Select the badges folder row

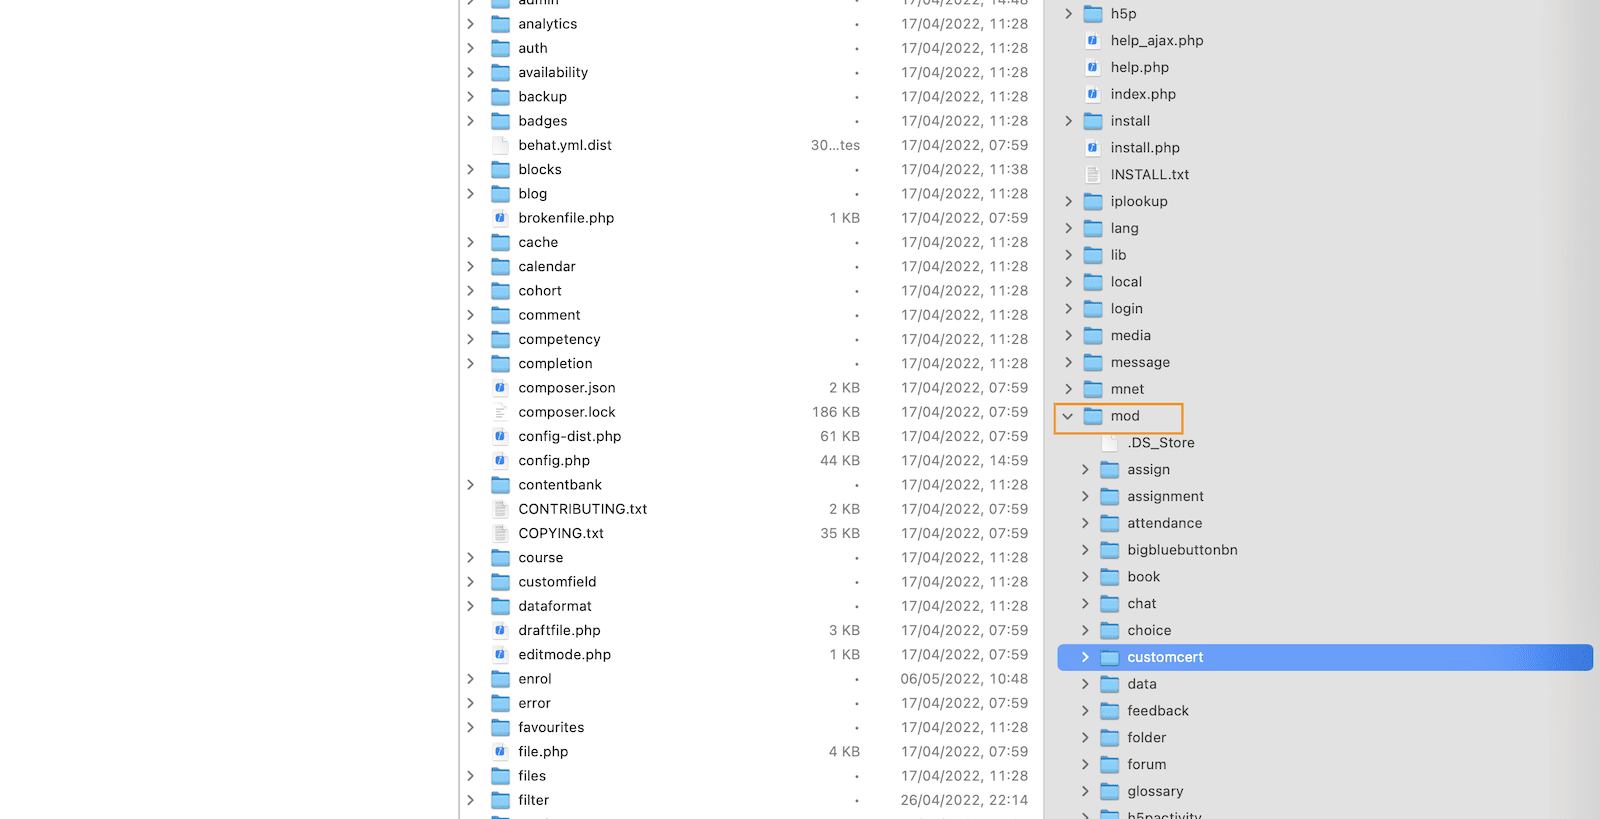(751, 121)
